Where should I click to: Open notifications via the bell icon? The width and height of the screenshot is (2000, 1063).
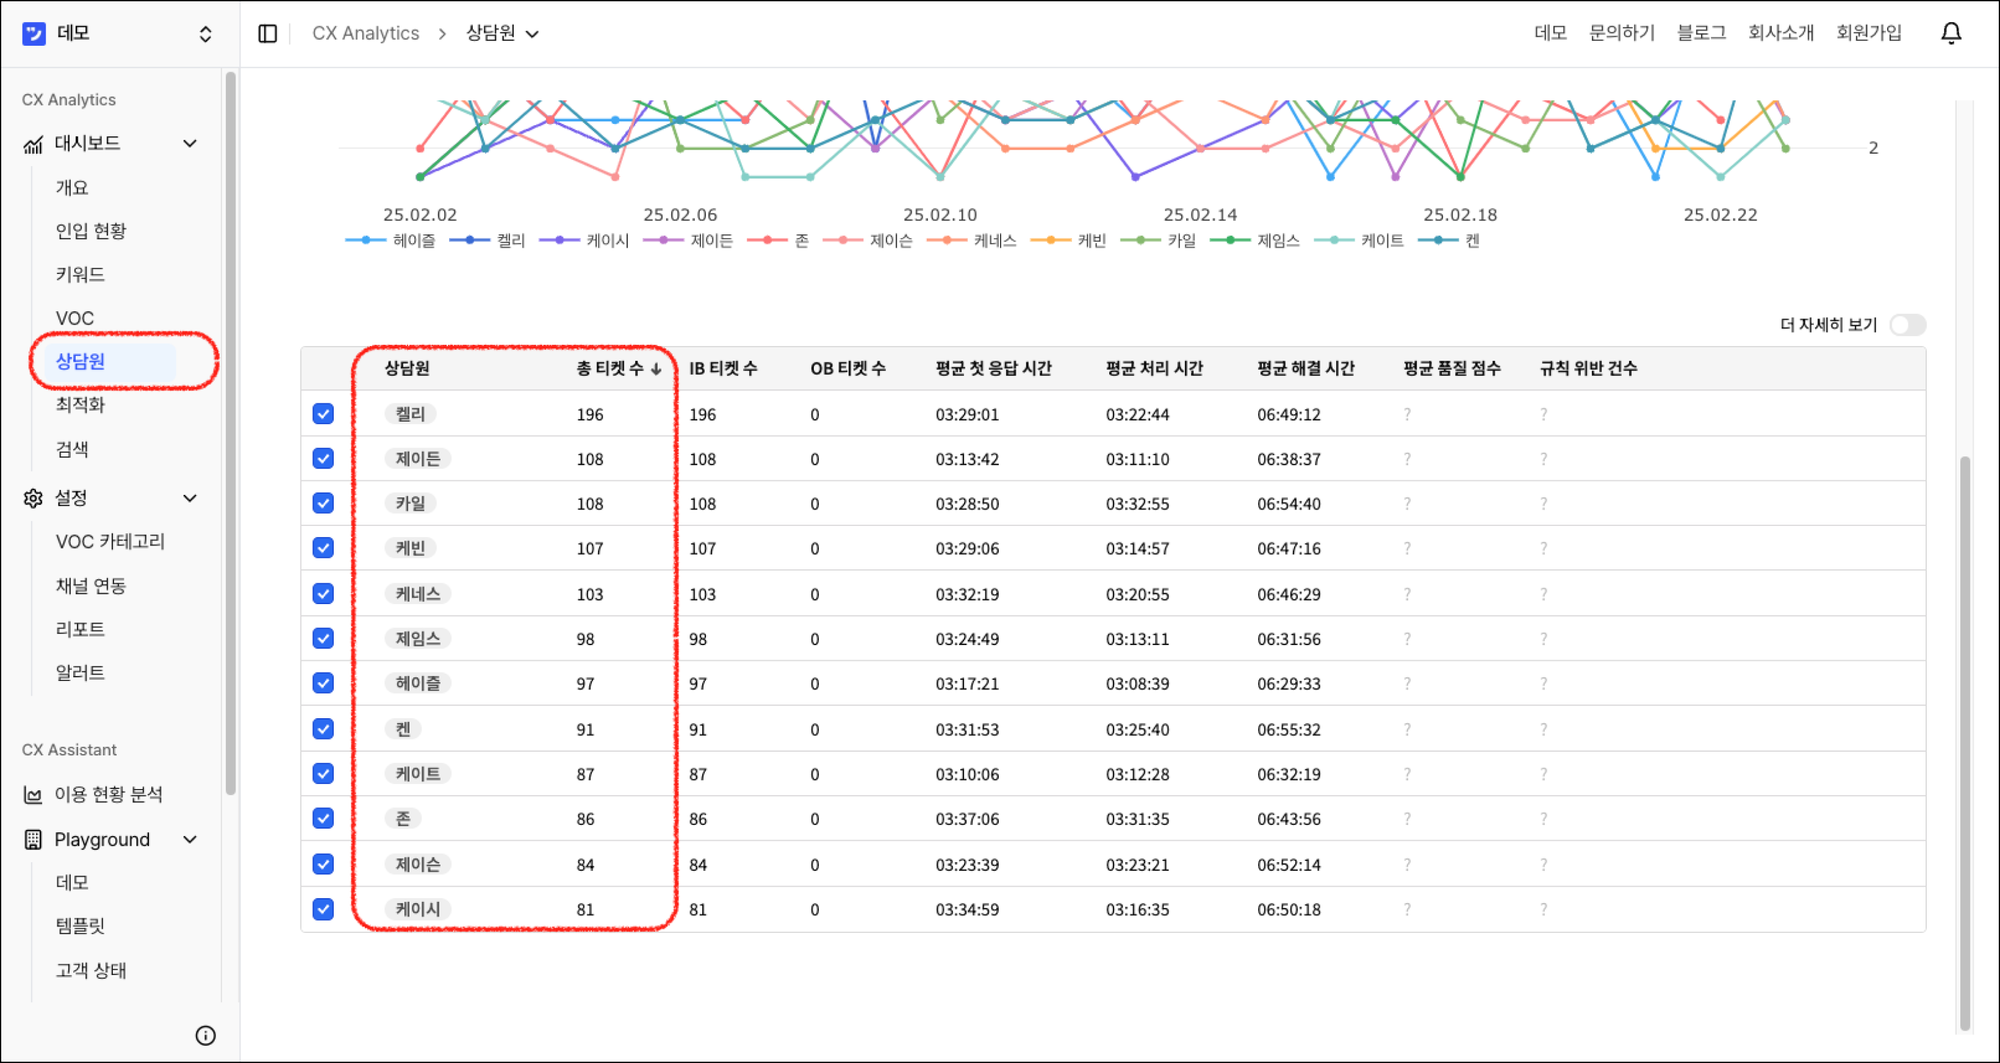click(x=1950, y=32)
